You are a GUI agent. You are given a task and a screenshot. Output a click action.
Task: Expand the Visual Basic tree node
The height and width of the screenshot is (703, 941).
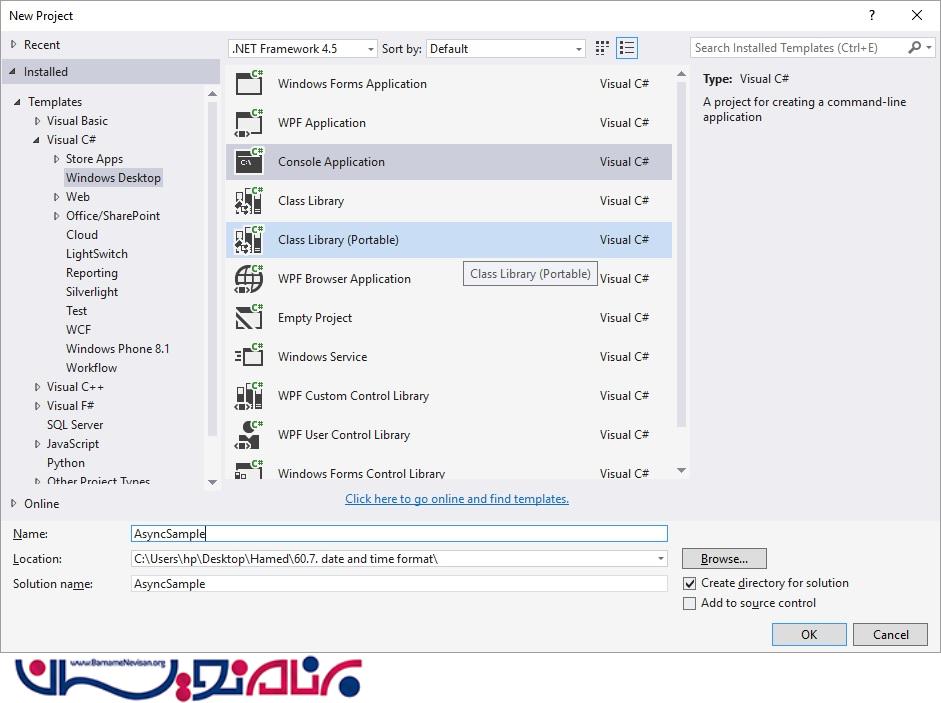pyautogui.click(x=38, y=121)
